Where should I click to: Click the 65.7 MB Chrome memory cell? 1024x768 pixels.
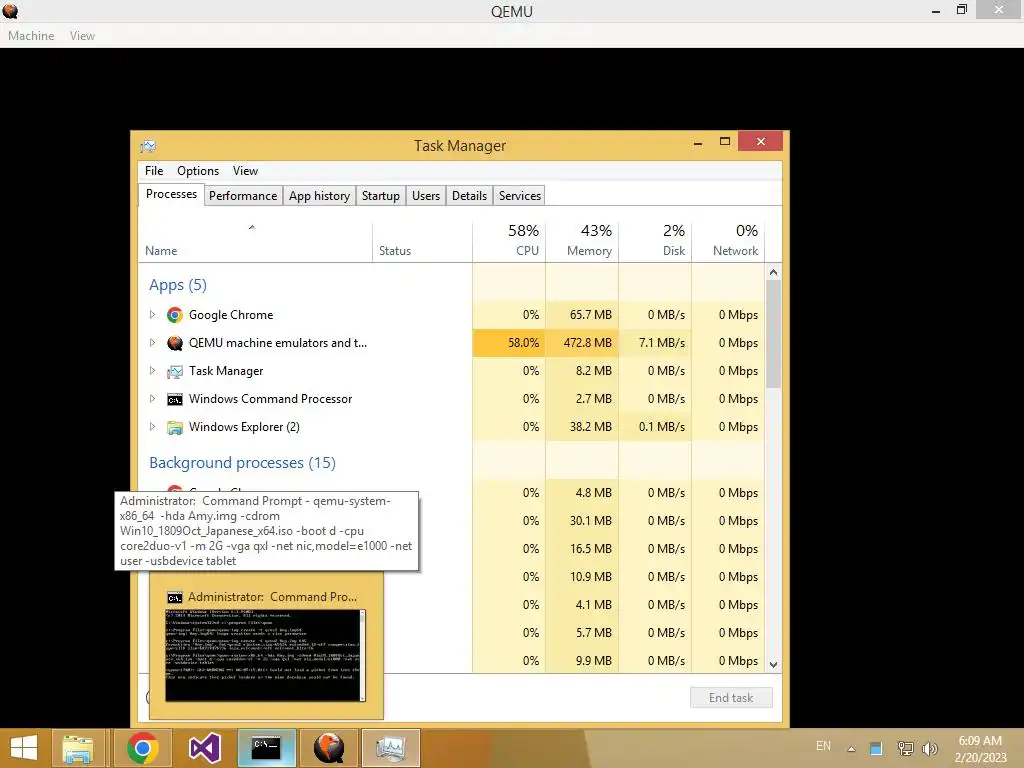point(582,315)
